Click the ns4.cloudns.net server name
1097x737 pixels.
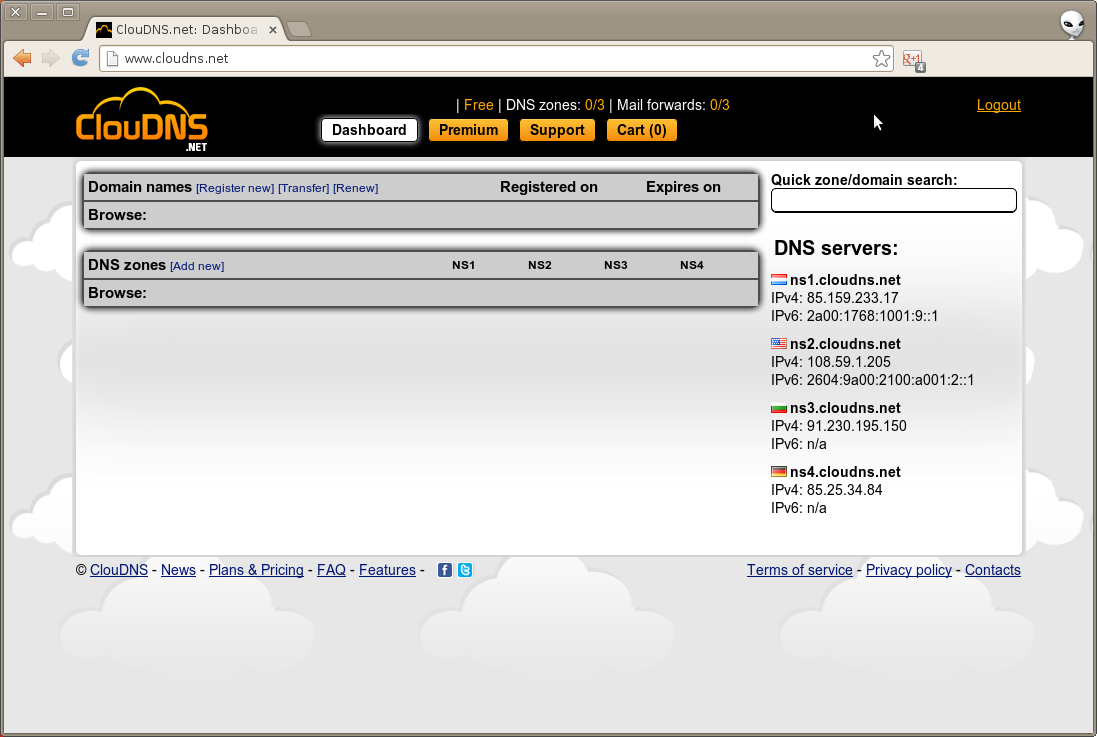point(845,472)
